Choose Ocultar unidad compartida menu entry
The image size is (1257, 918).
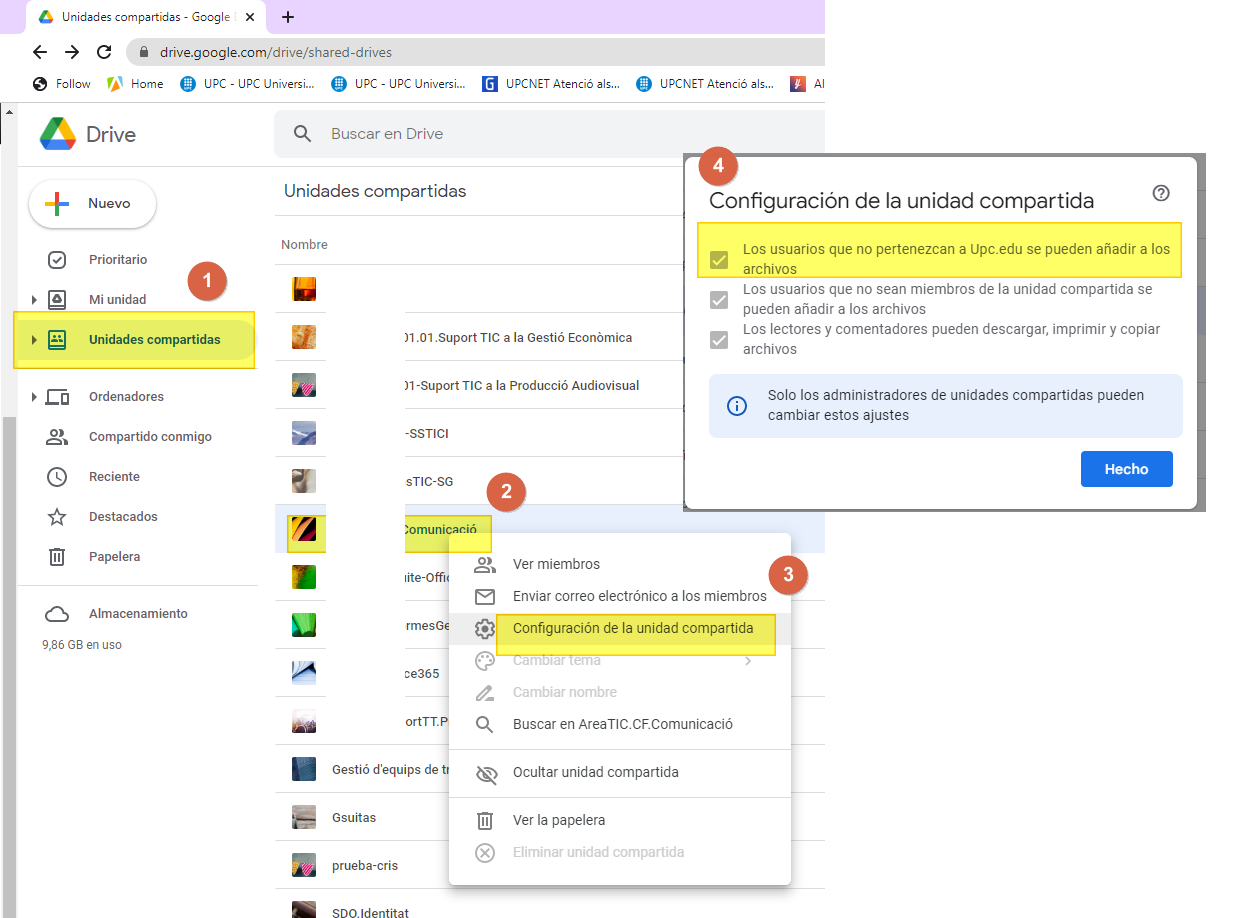595,772
